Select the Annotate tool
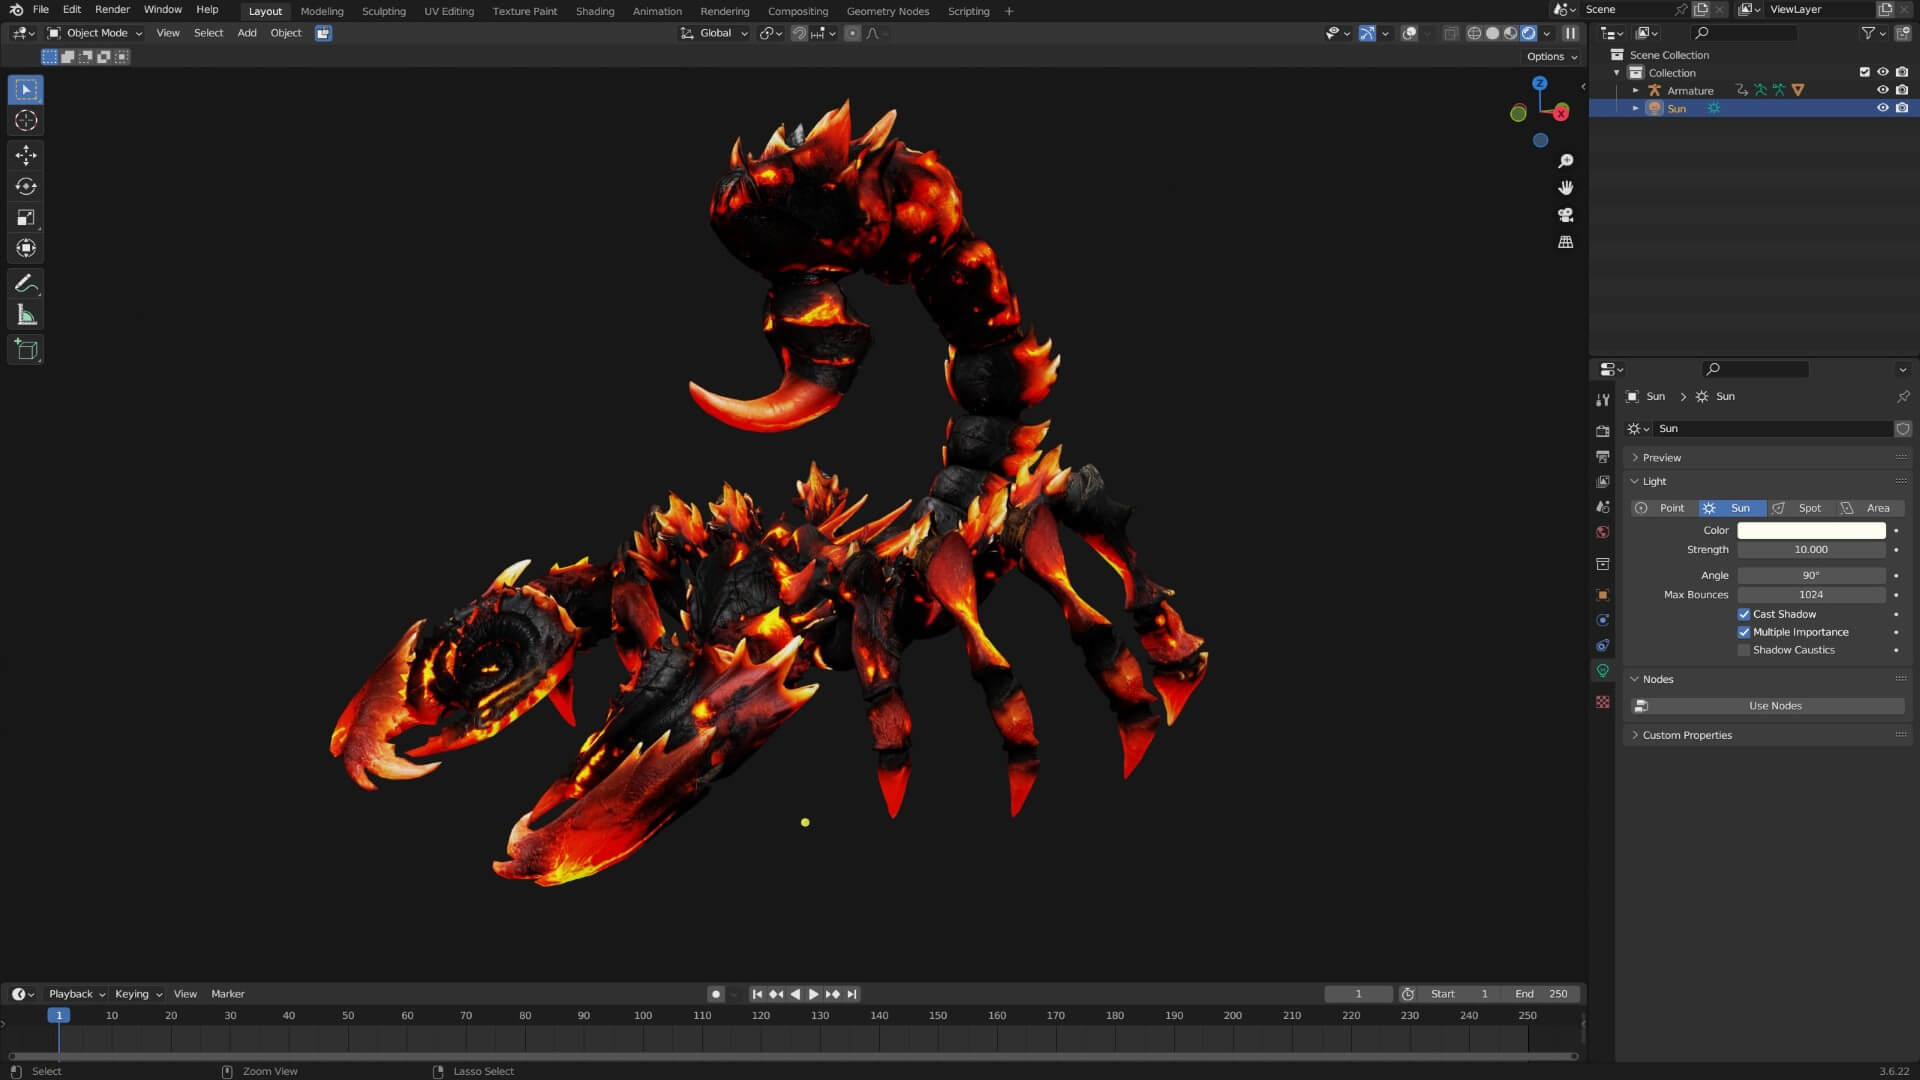Image resolution: width=1920 pixels, height=1080 pixels. point(26,284)
